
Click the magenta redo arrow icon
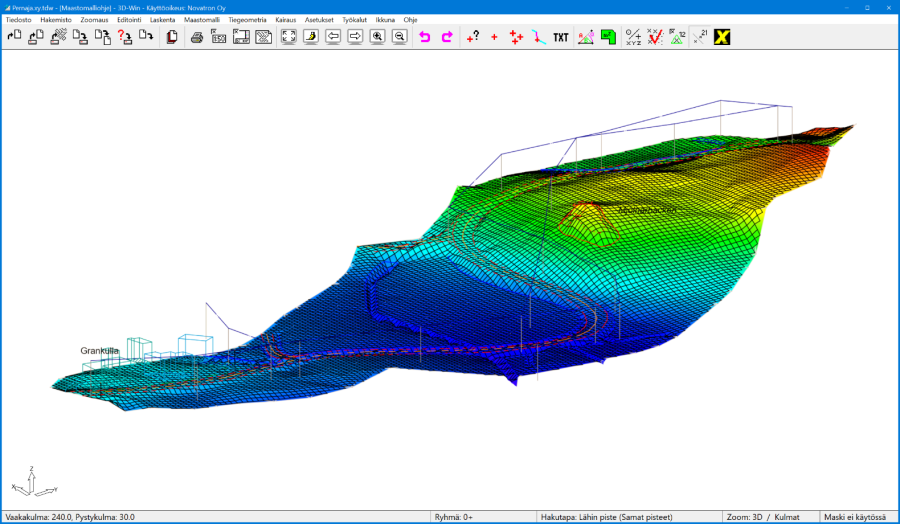point(447,37)
